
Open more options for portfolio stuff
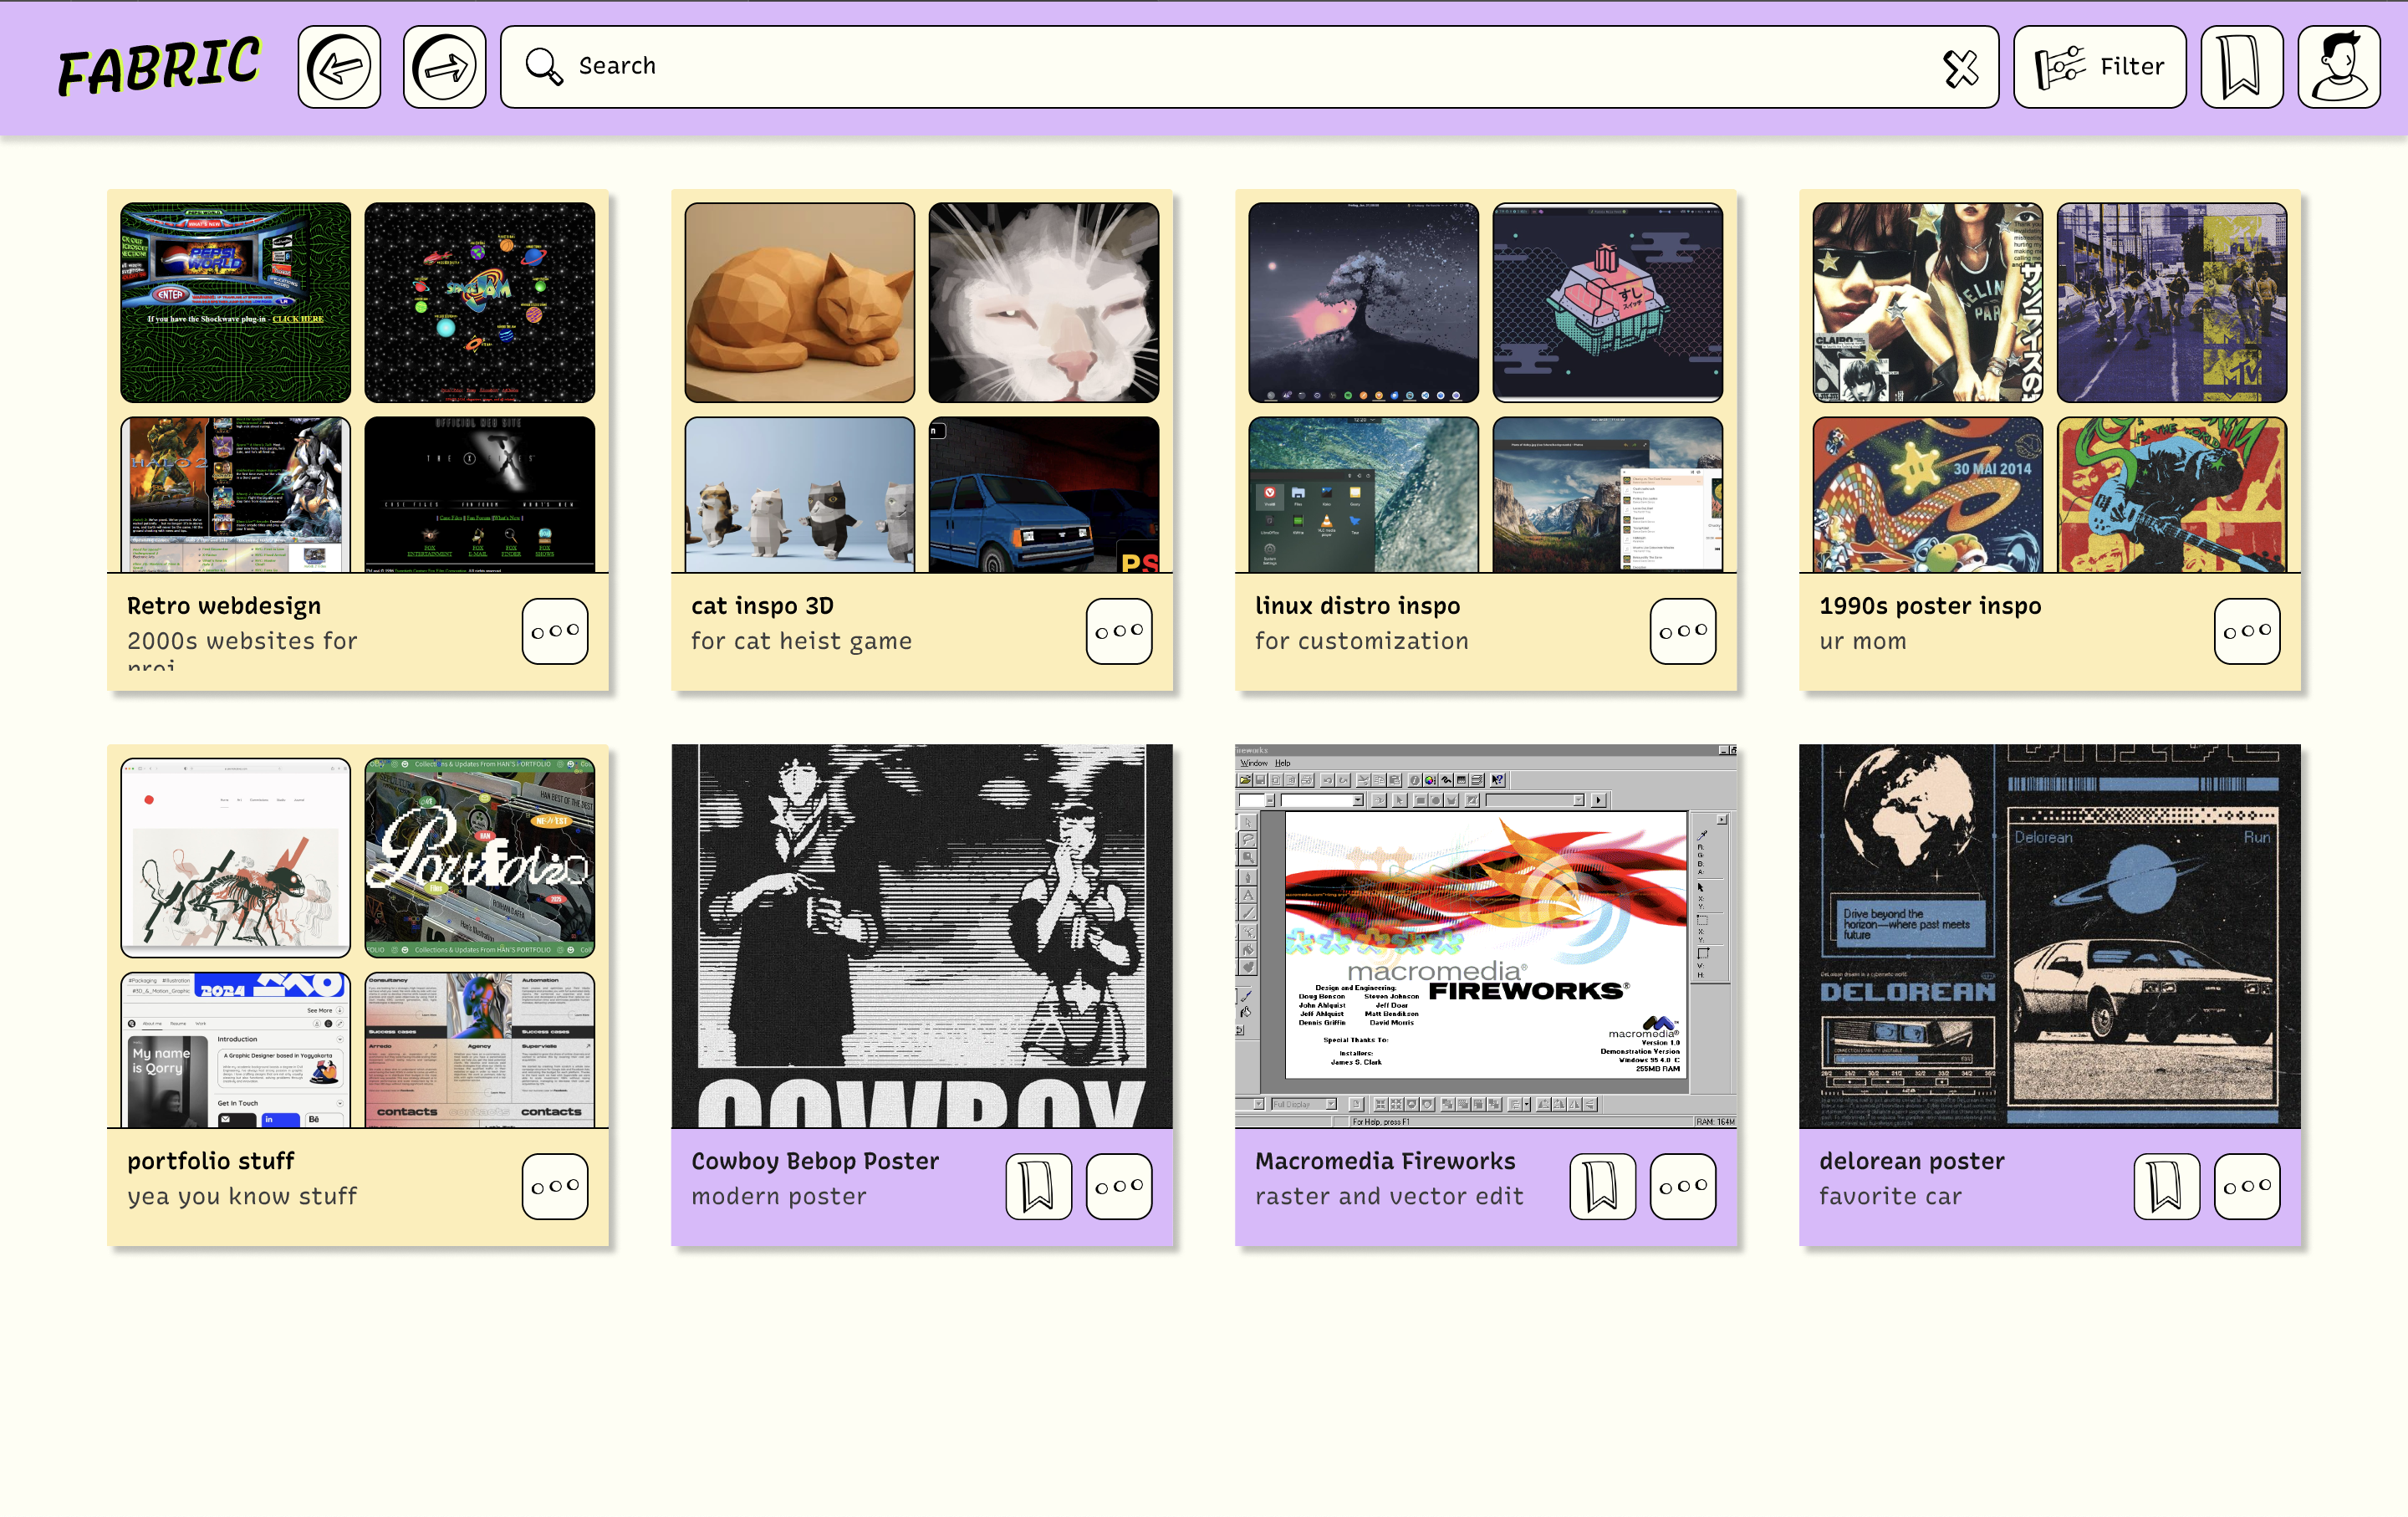(x=555, y=1186)
